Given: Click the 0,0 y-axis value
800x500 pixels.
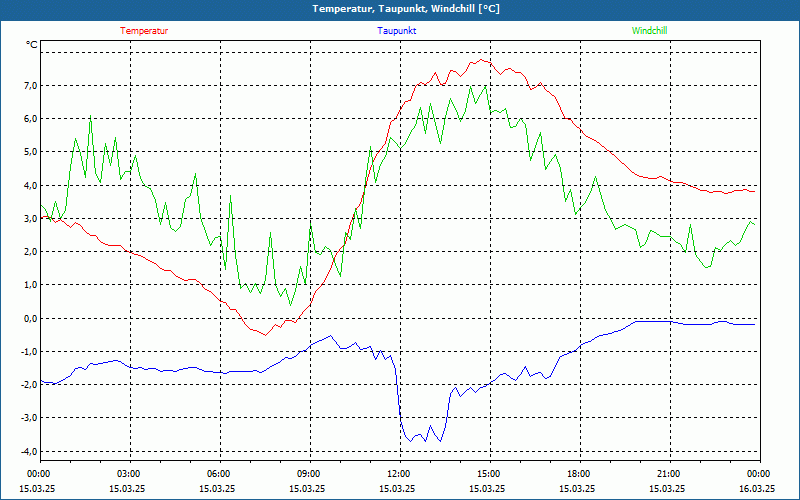Looking at the screenshot, I should click(x=31, y=319).
